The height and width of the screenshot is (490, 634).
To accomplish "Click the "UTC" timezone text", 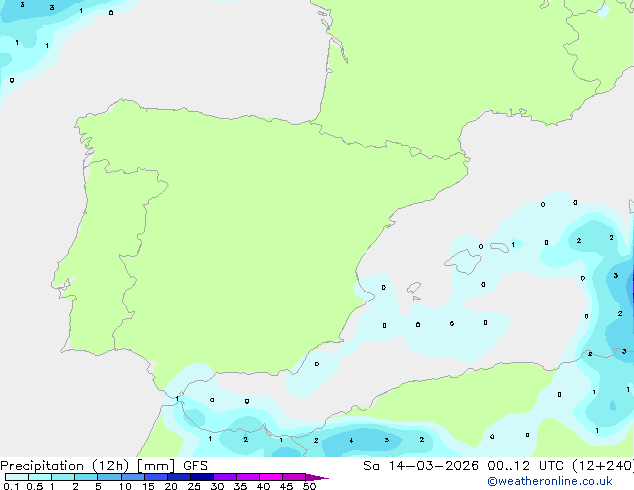I will [x=551, y=466].
